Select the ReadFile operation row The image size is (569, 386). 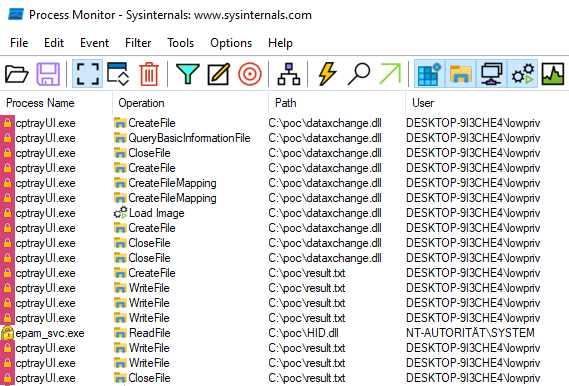284,333
